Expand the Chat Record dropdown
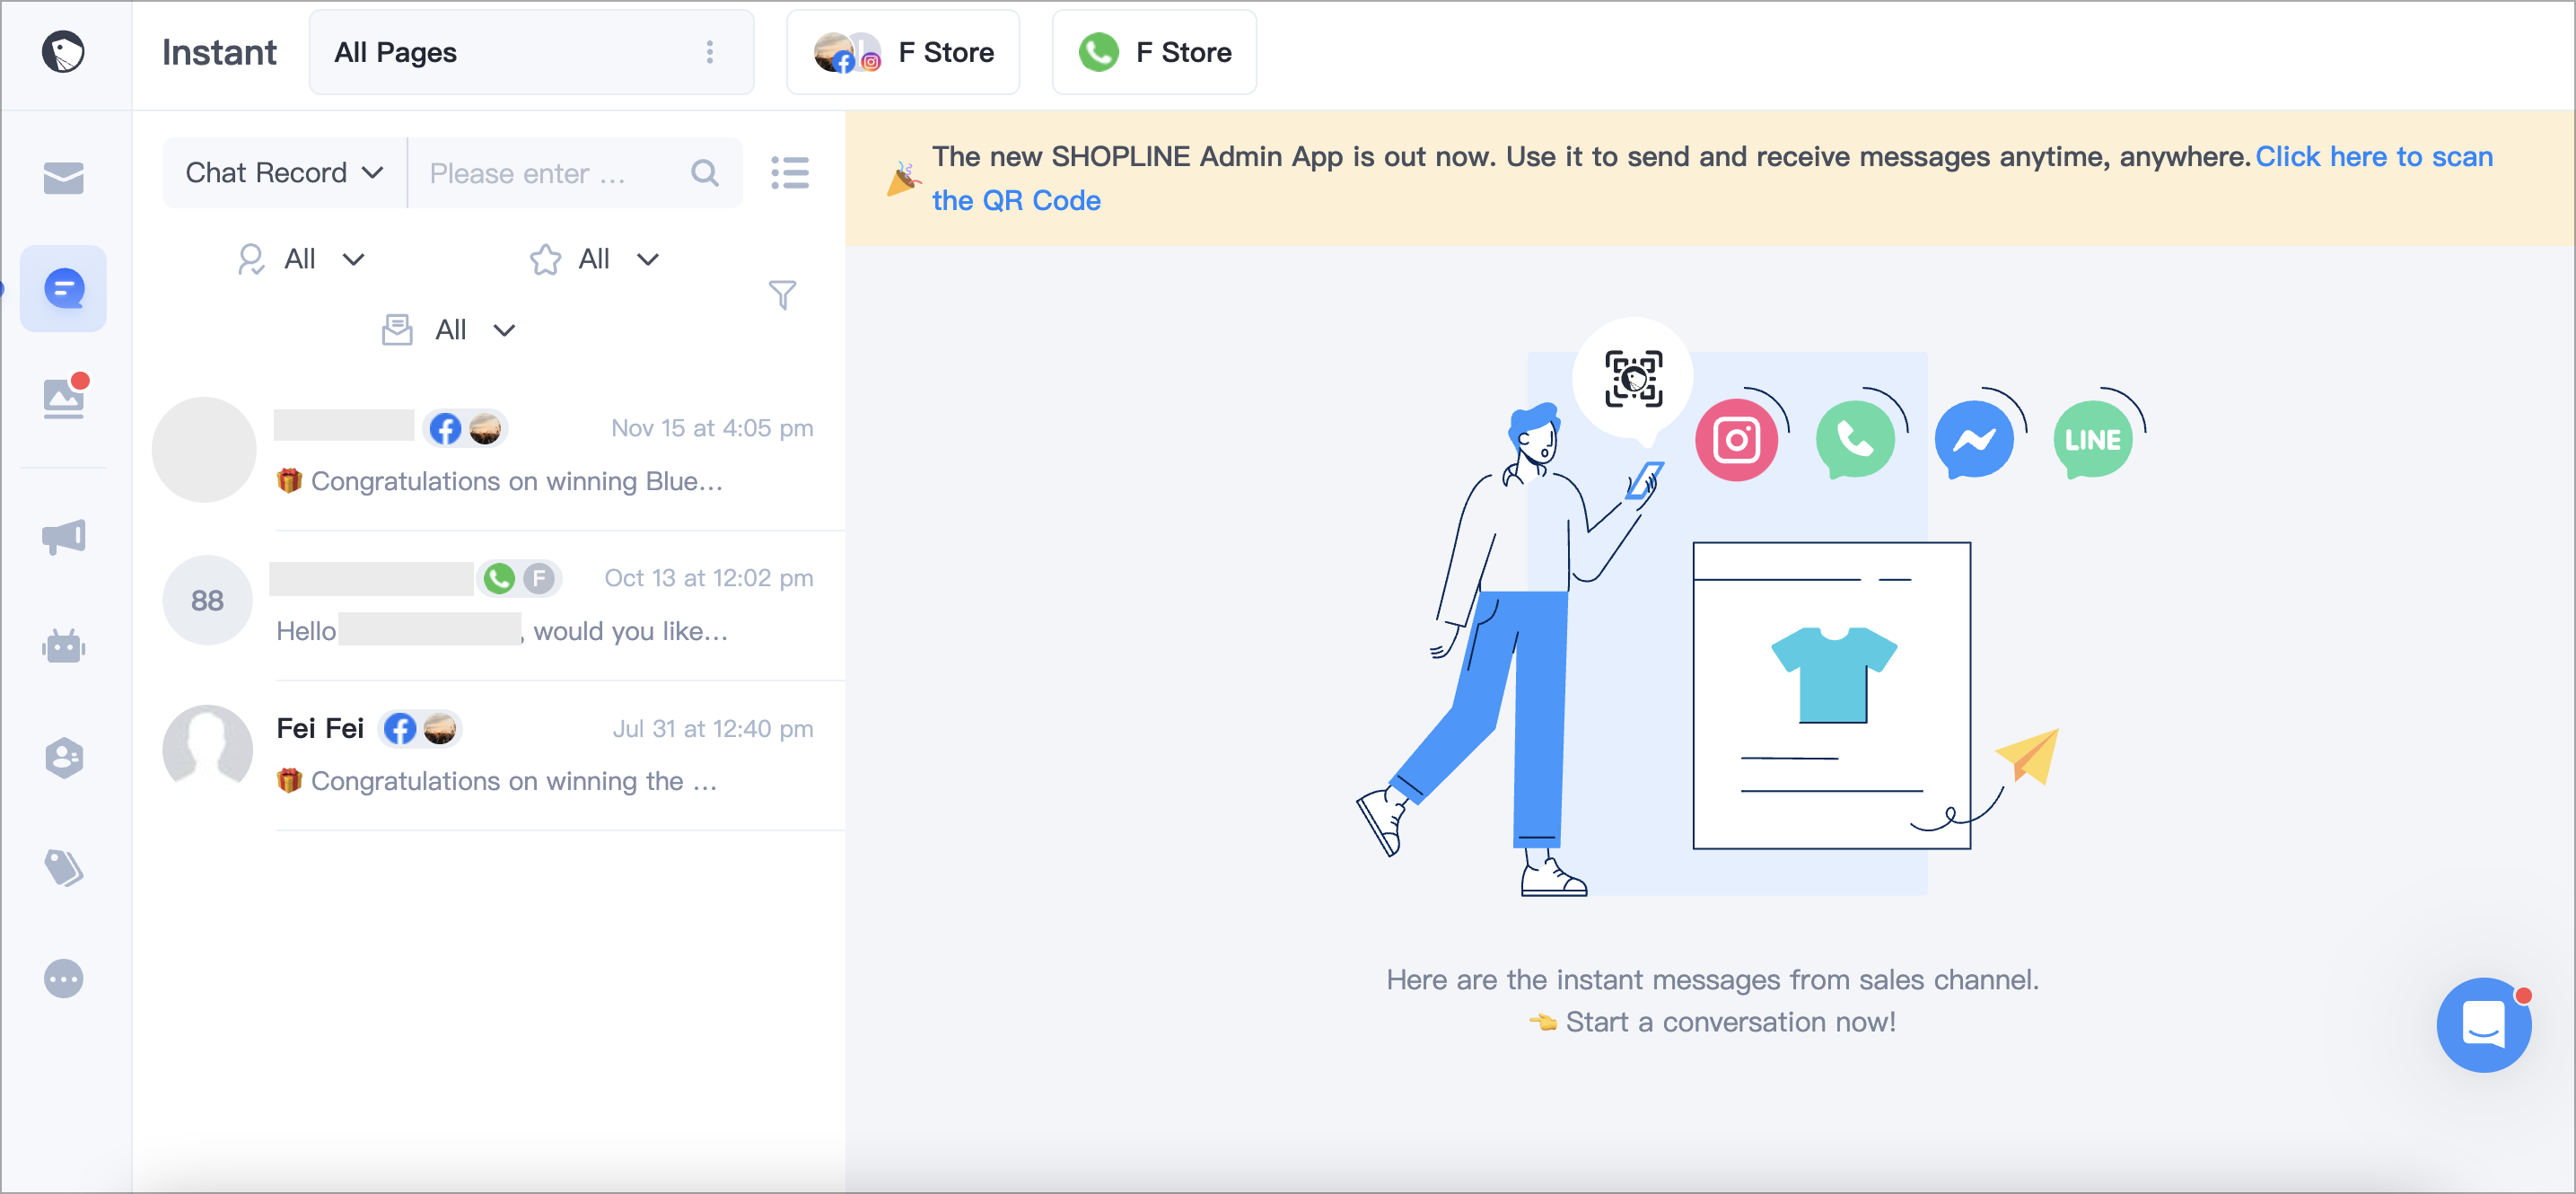2576x1194 pixels. (x=284, y=173)
